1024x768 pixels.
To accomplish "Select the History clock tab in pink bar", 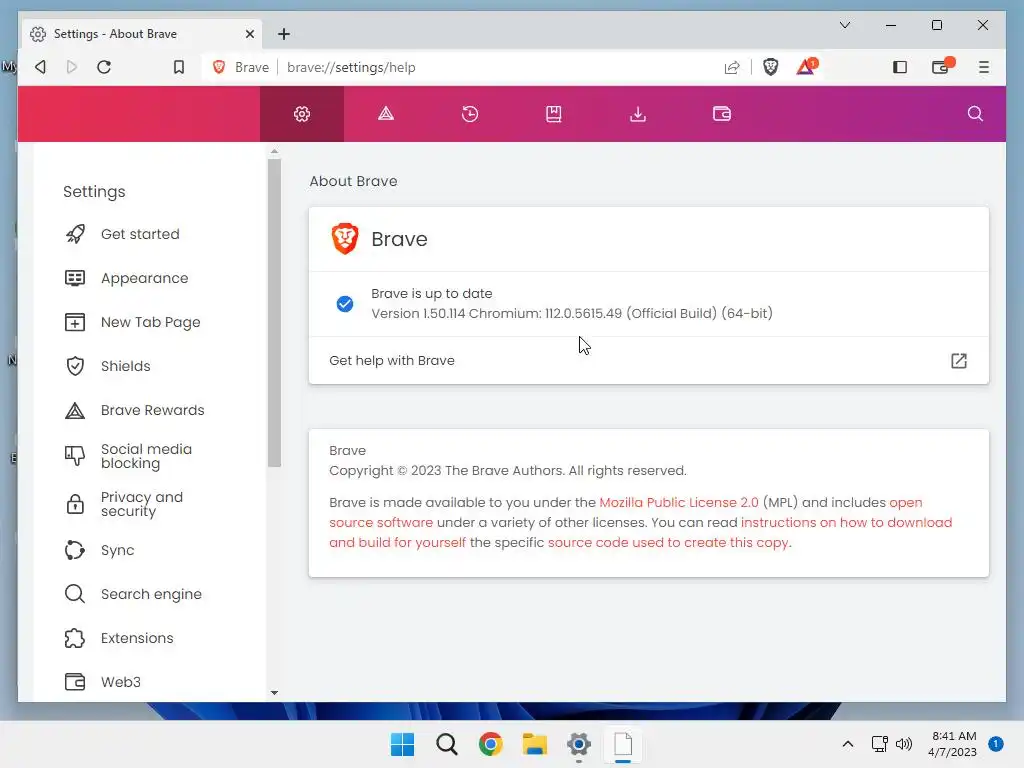I will coord(470,114).
